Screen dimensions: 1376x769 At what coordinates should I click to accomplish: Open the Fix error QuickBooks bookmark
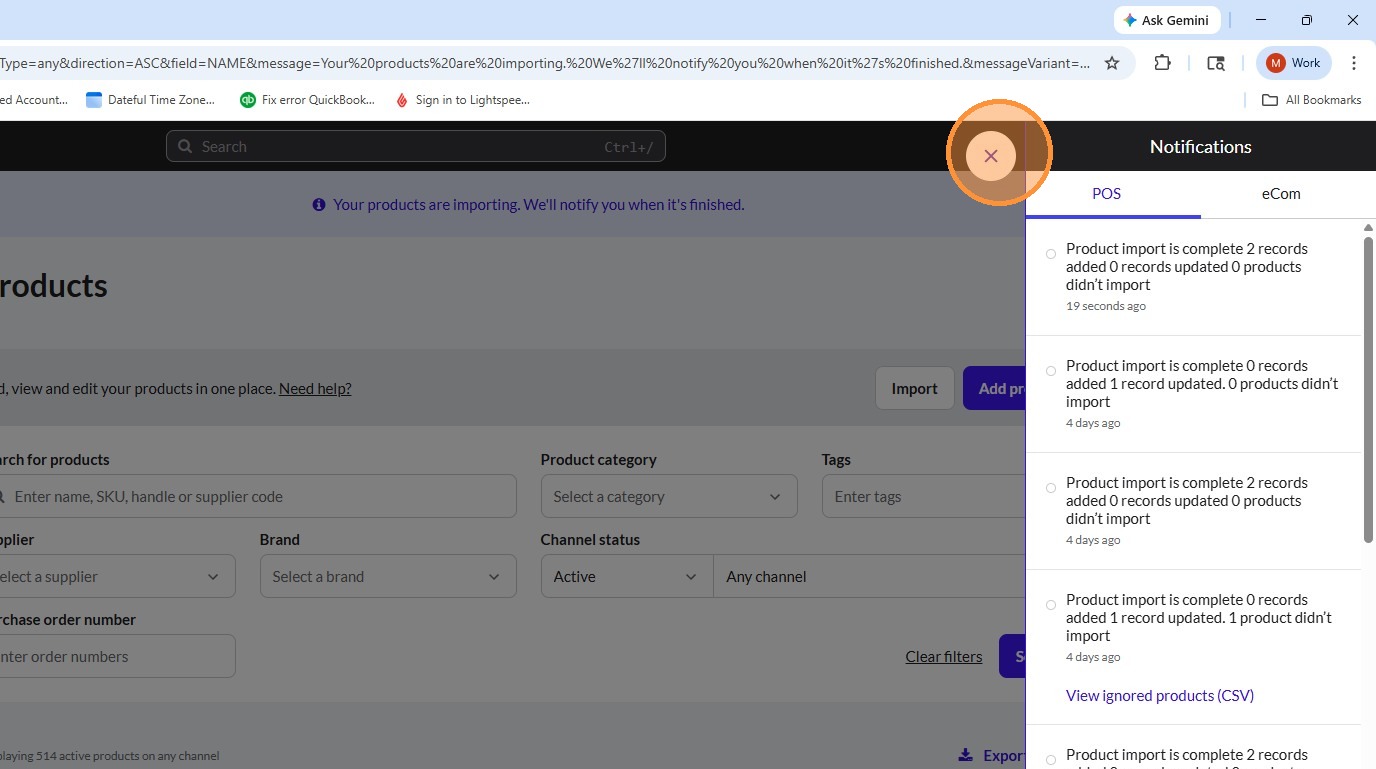pos(308,100)
